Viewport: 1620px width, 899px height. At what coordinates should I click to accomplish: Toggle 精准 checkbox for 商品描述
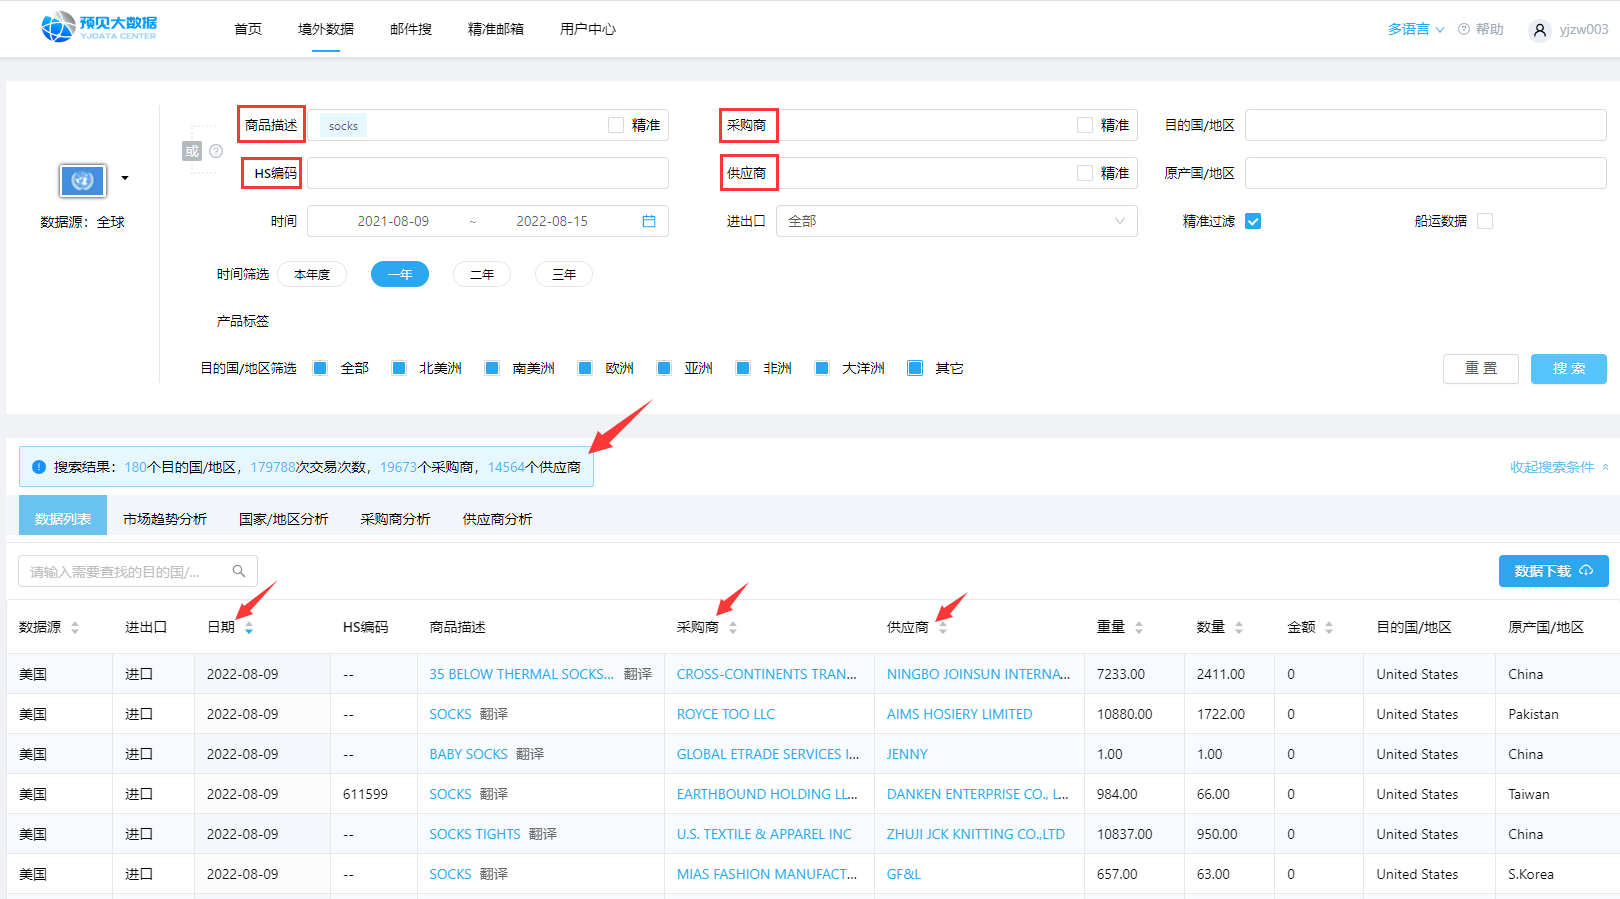pyautogui.click(x=616, y=125)
